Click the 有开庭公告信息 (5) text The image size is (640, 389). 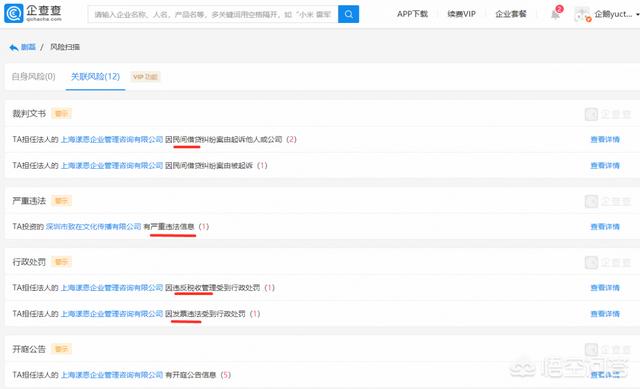(198, 375)
